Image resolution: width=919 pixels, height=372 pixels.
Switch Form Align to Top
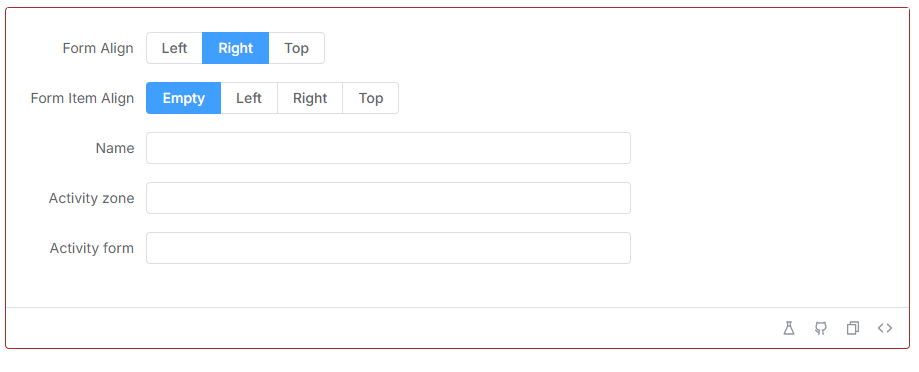click(x=297, y=48)
